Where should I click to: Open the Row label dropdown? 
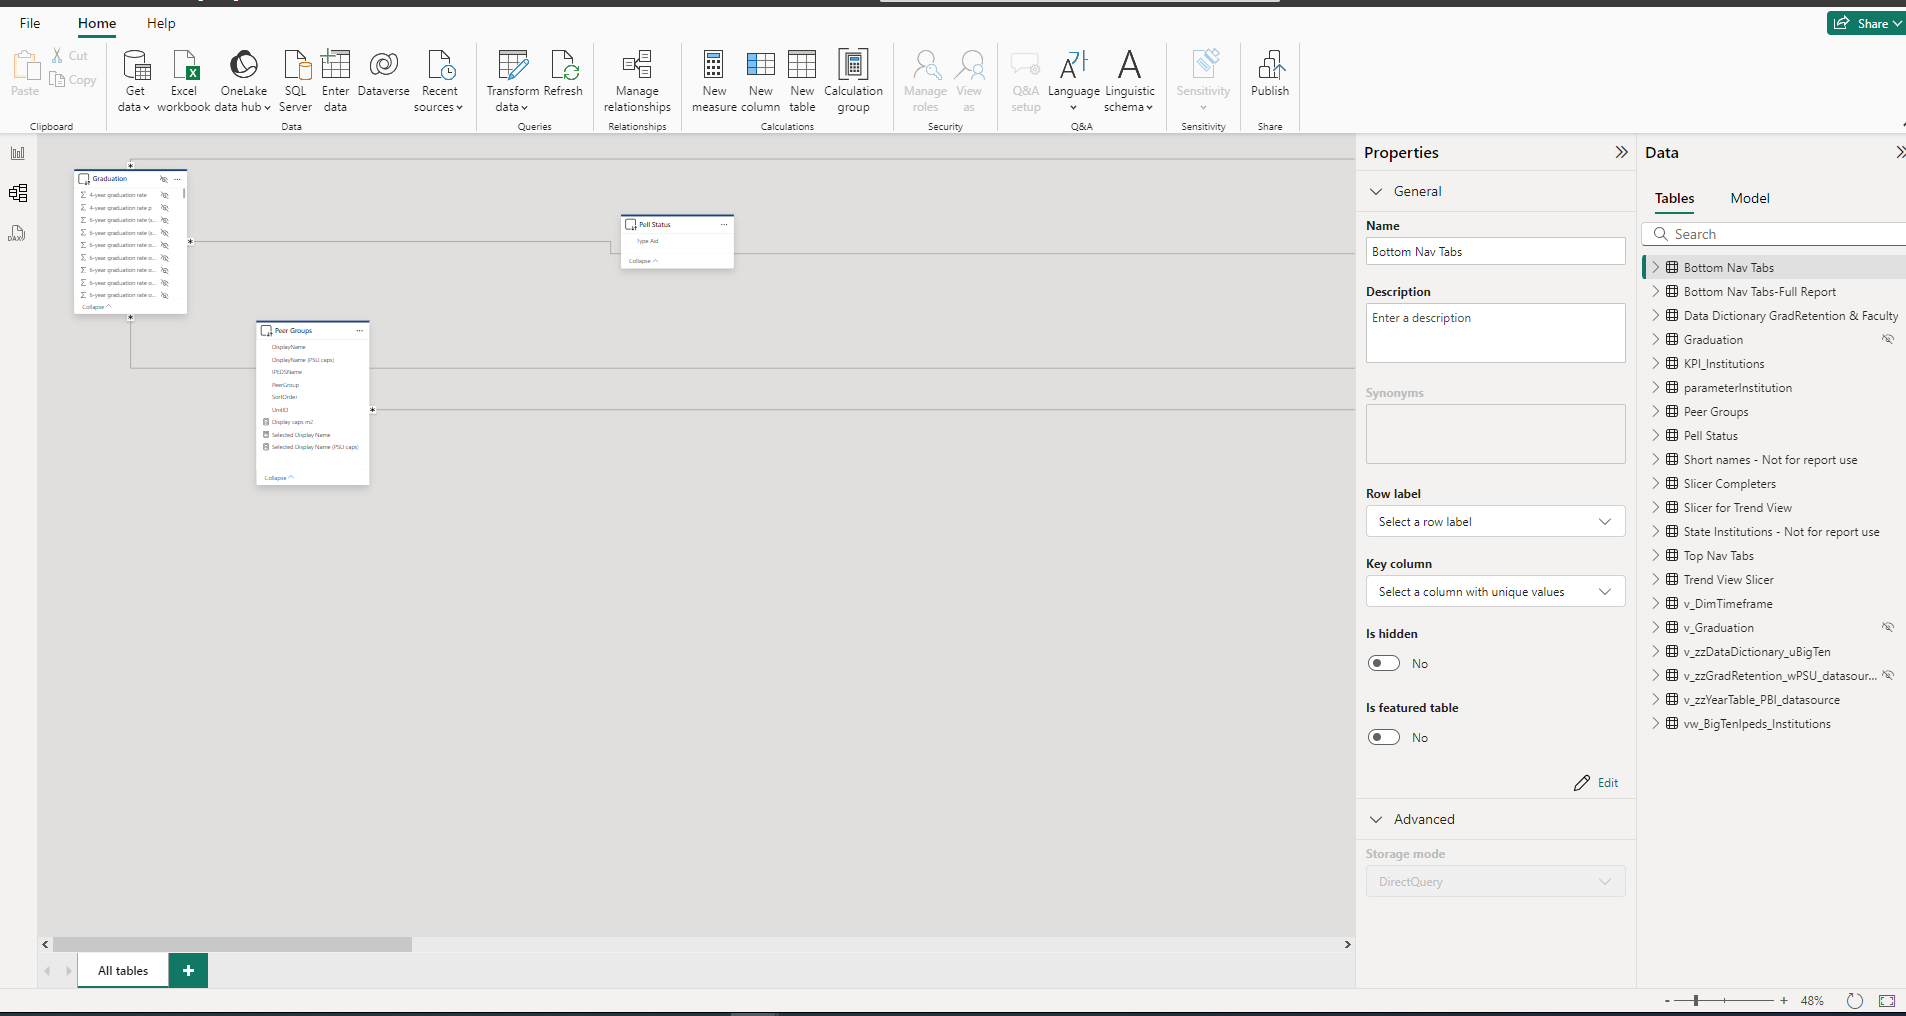pos(1495,521)
